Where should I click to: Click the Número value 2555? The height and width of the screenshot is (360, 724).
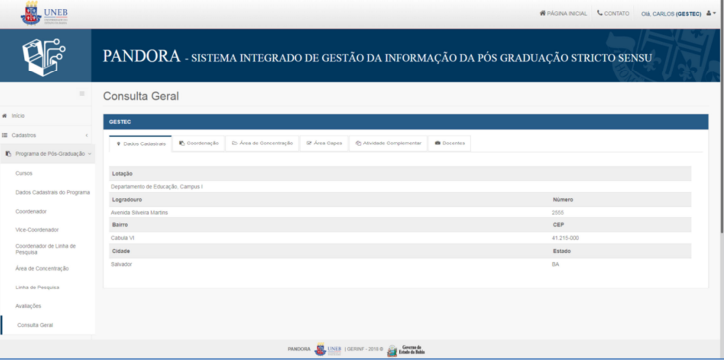[x=558, y=213]
